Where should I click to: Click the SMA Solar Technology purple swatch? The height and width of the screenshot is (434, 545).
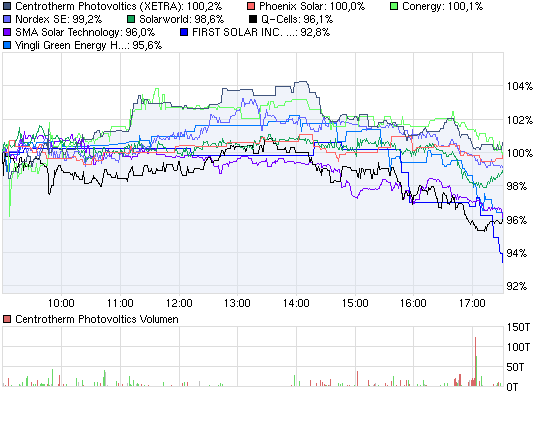click(7, 32)
